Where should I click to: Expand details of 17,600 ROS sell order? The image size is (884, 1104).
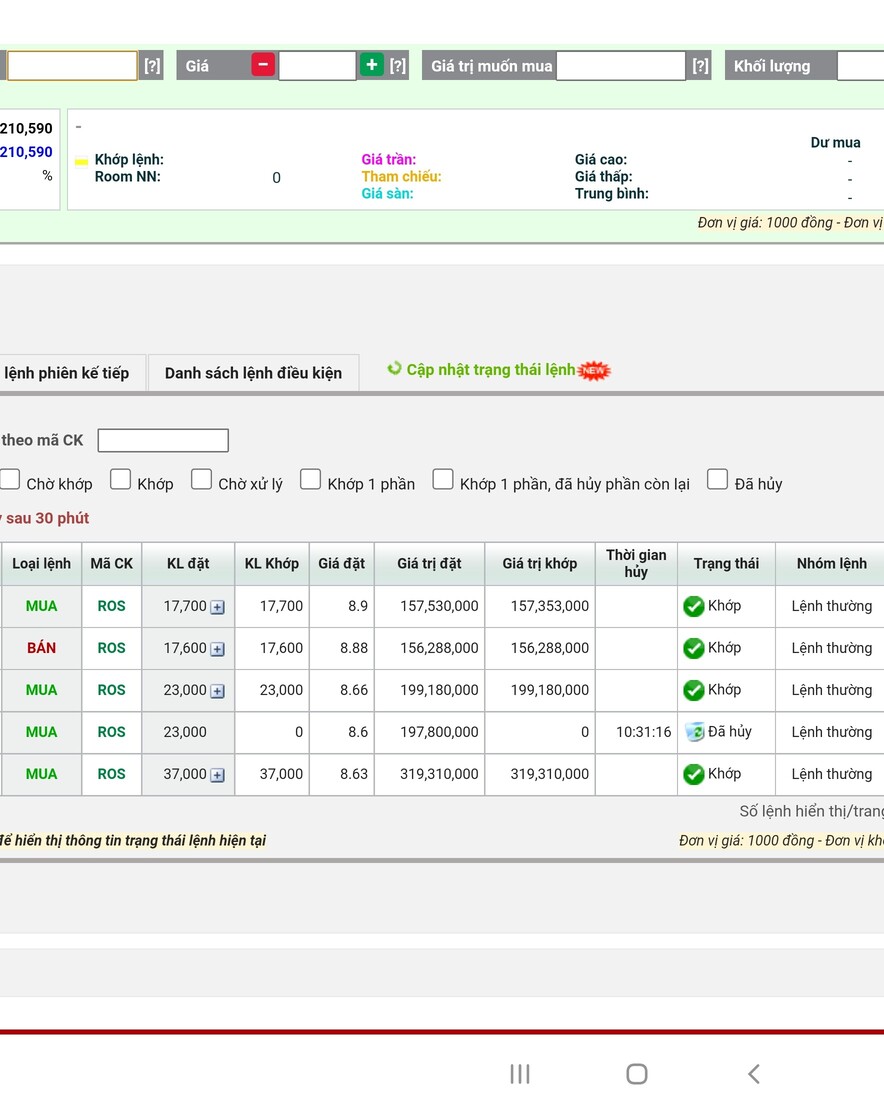coord(217,649)
